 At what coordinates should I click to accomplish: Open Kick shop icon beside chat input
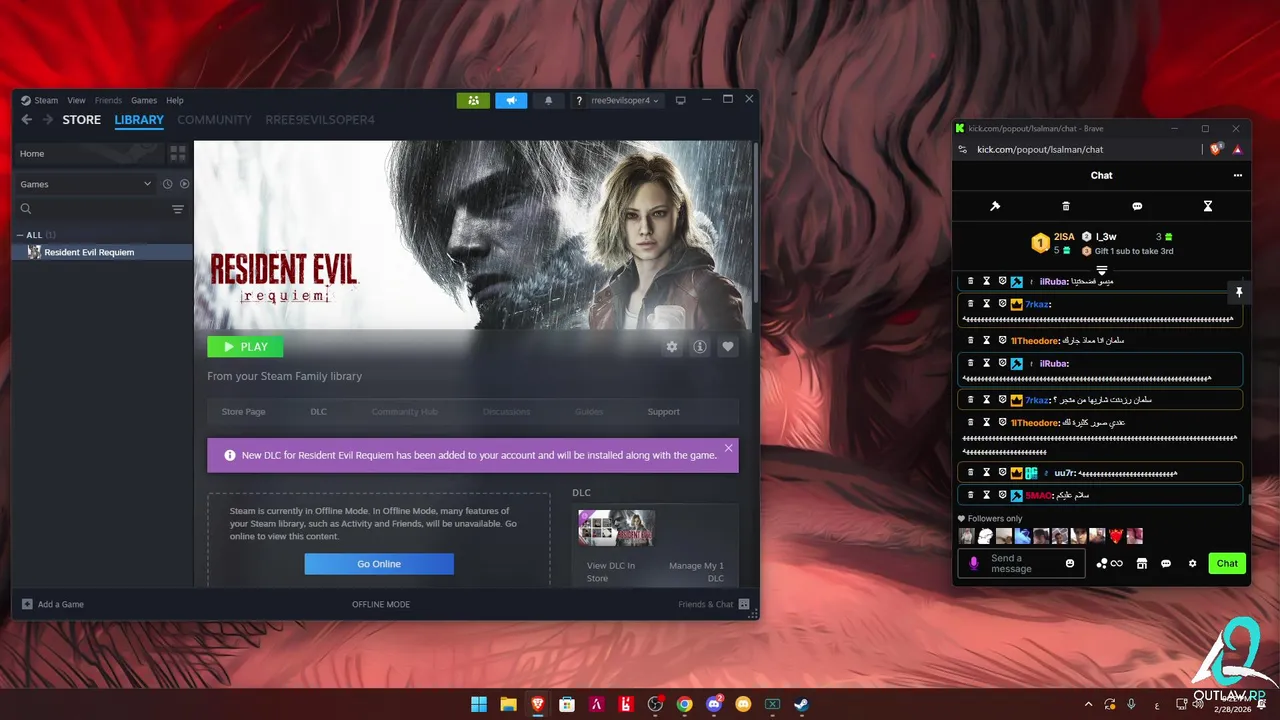point(1141,564)
